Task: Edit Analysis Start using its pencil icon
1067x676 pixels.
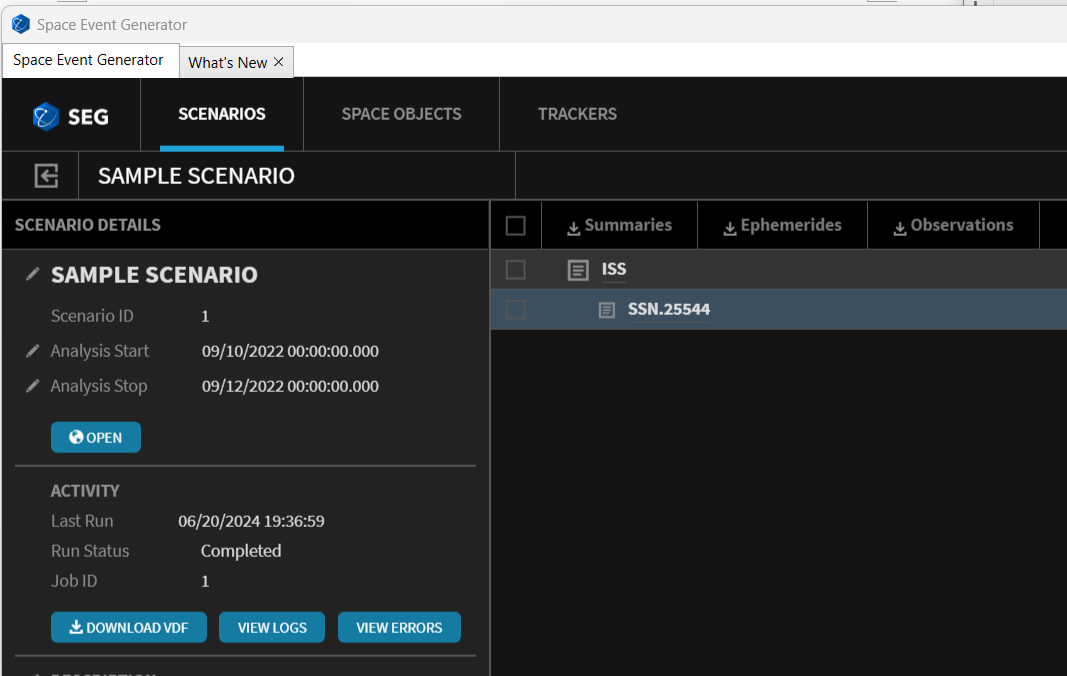Action: (30, 351)
